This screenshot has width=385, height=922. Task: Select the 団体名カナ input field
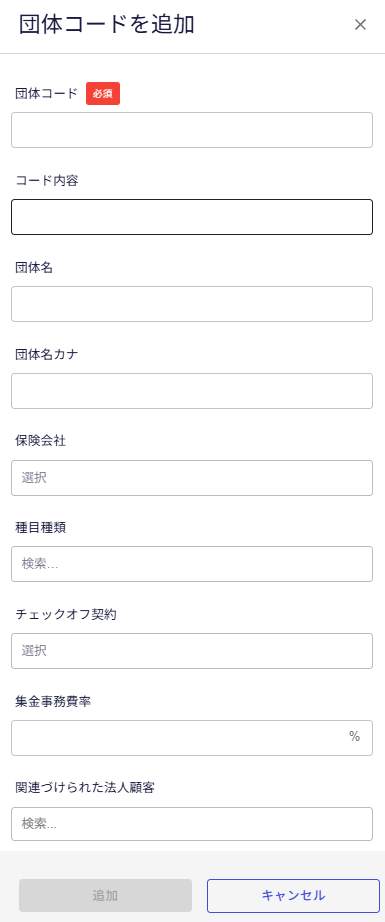[x=192, y=391]
